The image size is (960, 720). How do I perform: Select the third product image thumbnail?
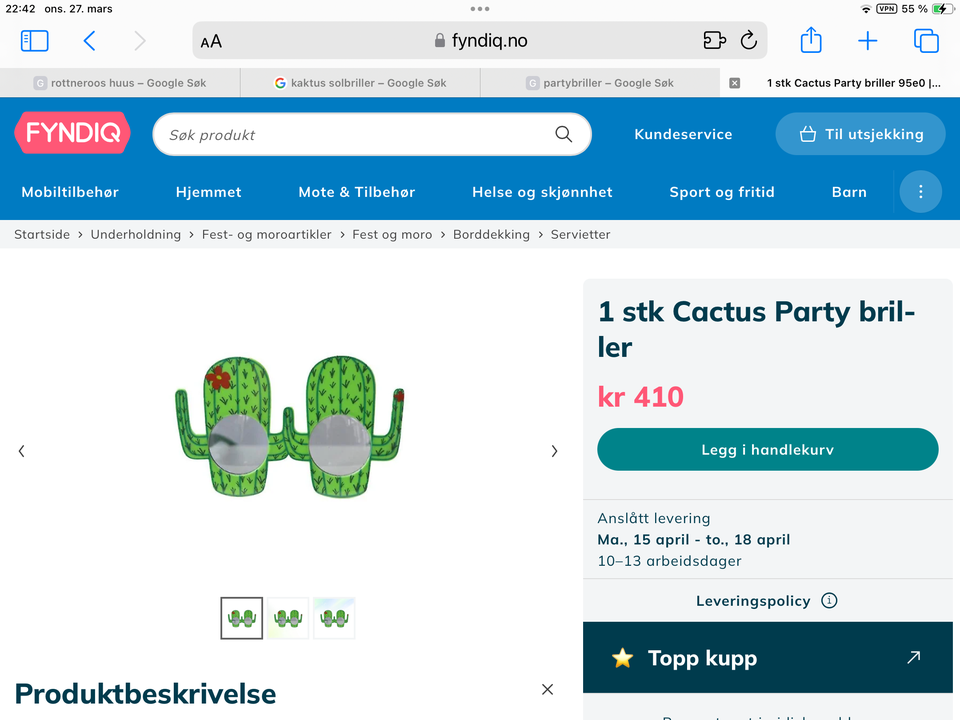(334, 618)
